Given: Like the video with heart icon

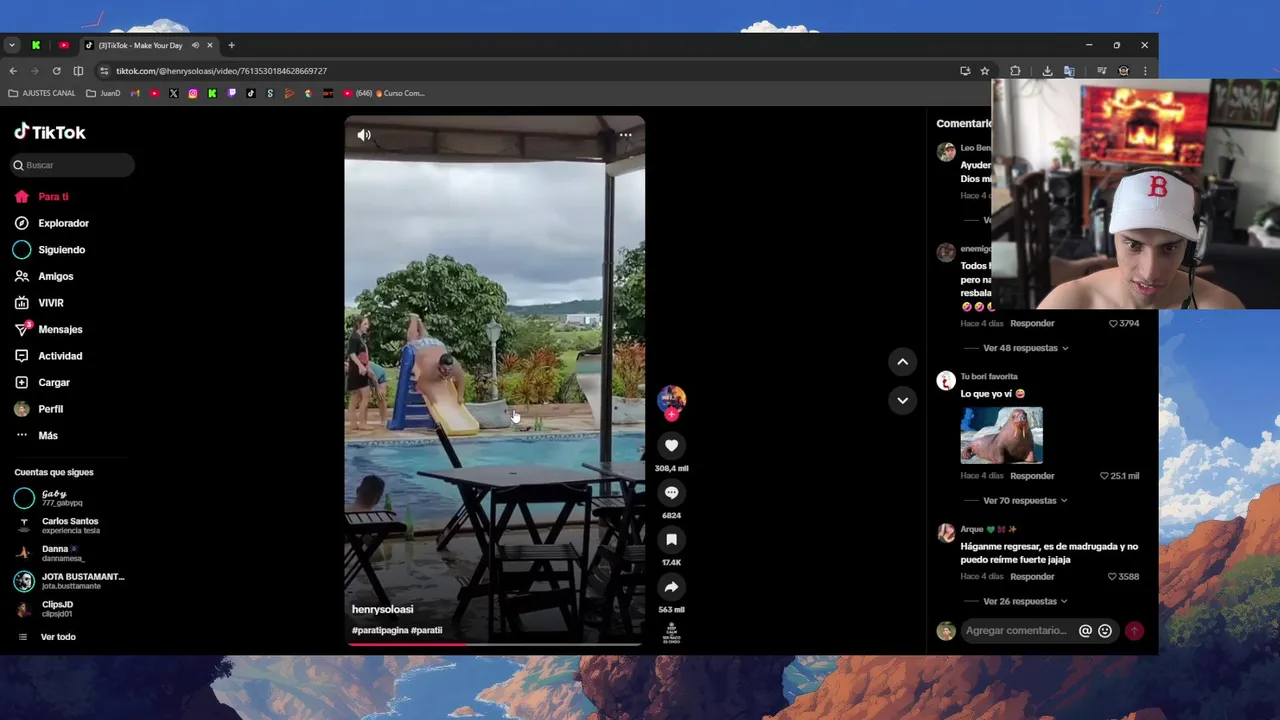Looking at the screenshot, I should tap(671, 445).
